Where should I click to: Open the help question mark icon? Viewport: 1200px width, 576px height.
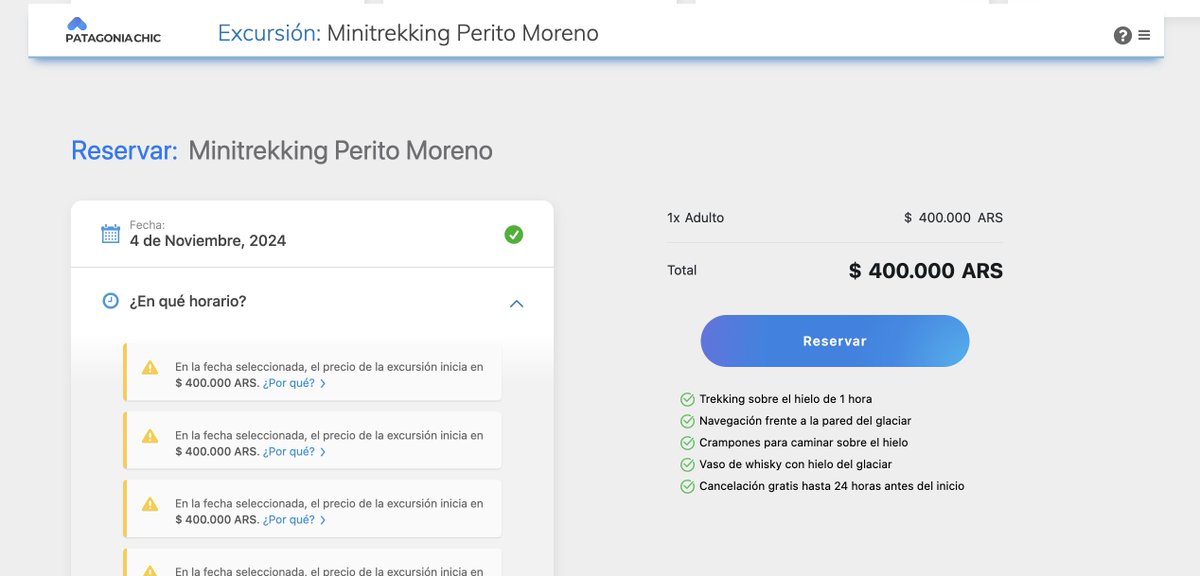tap(1122, 34)
